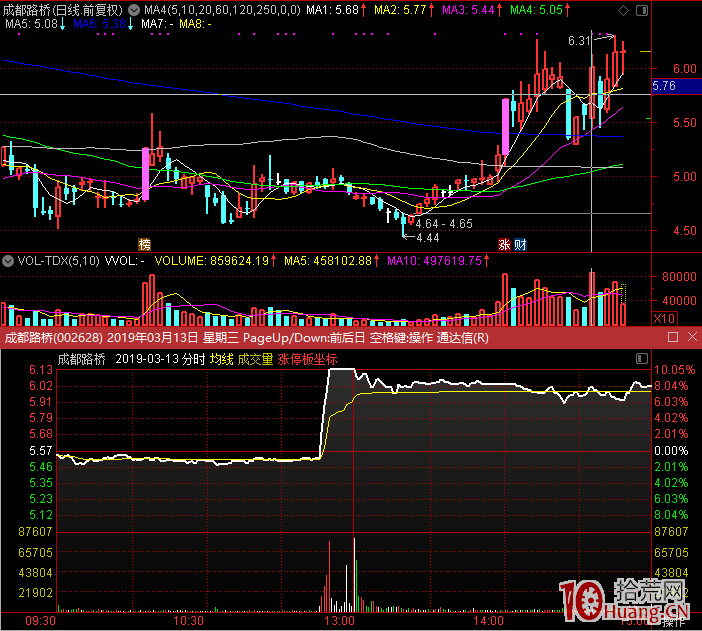Click the 4.64 - 4.65 gap annotation
The height and width of the screenshot is (631, 702).
(444, 223)
